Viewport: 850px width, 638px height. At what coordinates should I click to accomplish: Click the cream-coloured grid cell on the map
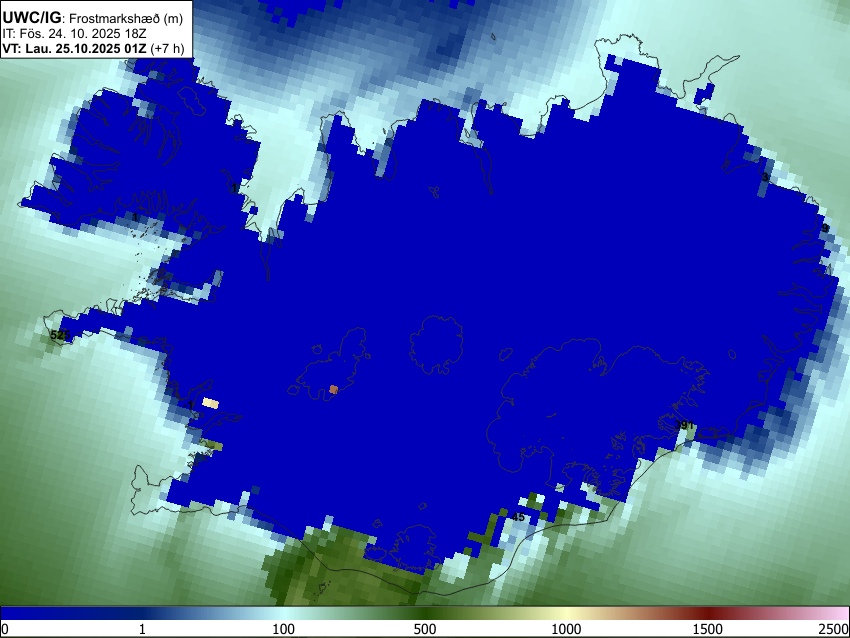tap(210, 403)
